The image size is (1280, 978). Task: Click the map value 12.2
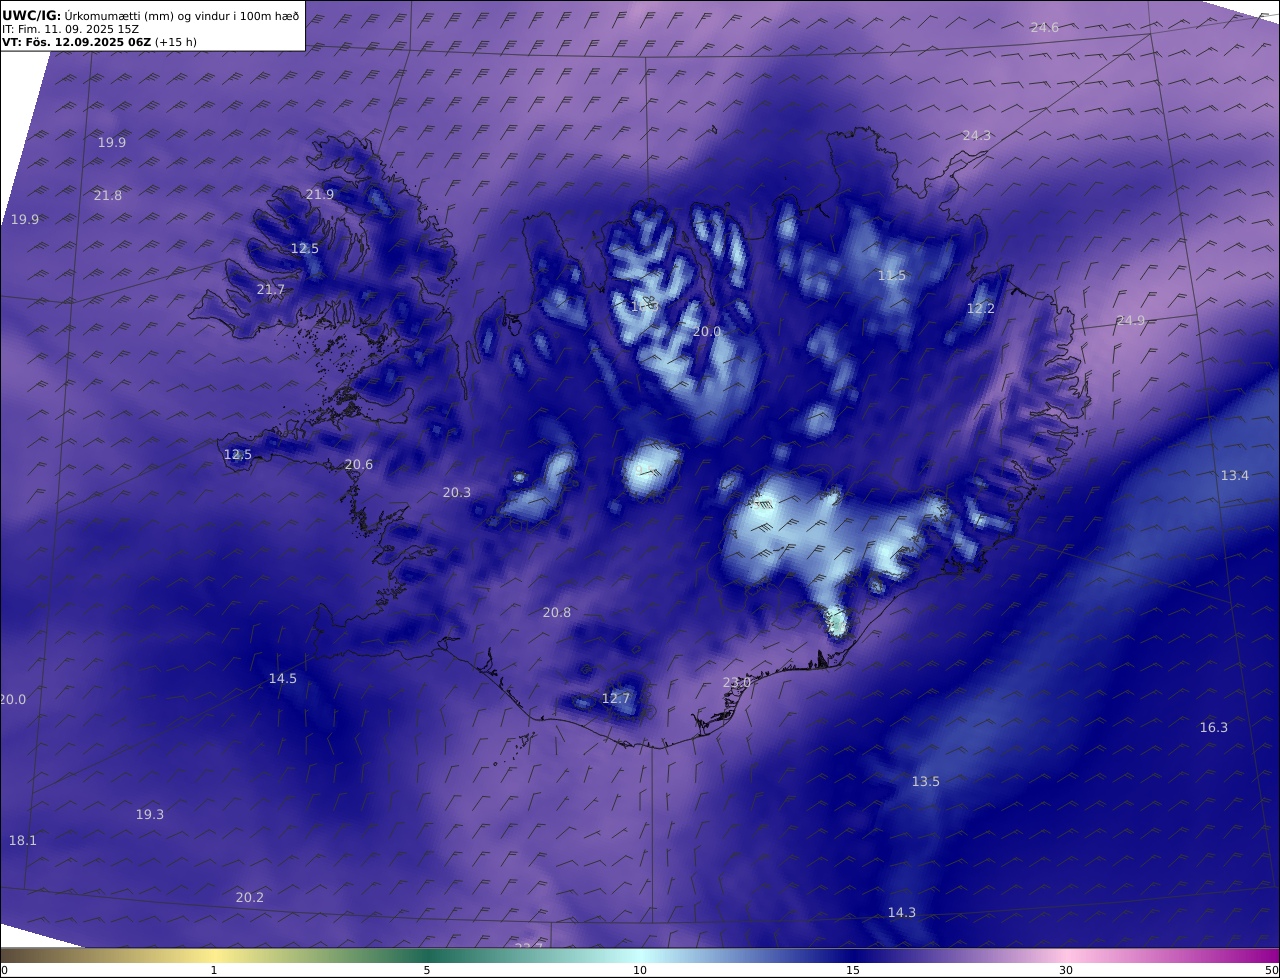coord(981,308)
